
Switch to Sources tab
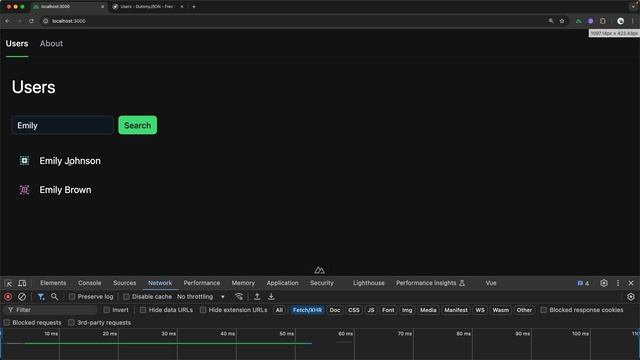[124, 283]
